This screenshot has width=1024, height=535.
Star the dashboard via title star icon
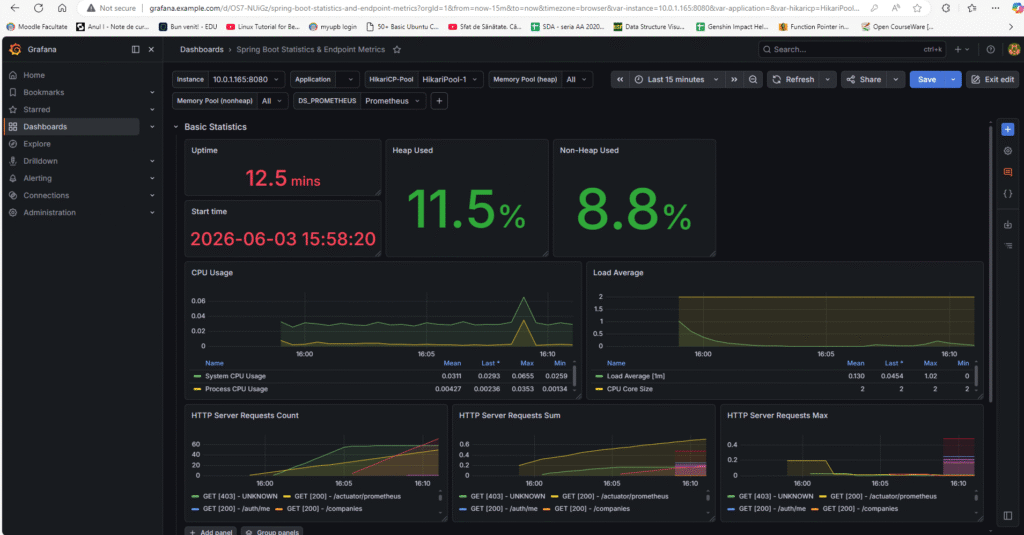pos(396,50)
